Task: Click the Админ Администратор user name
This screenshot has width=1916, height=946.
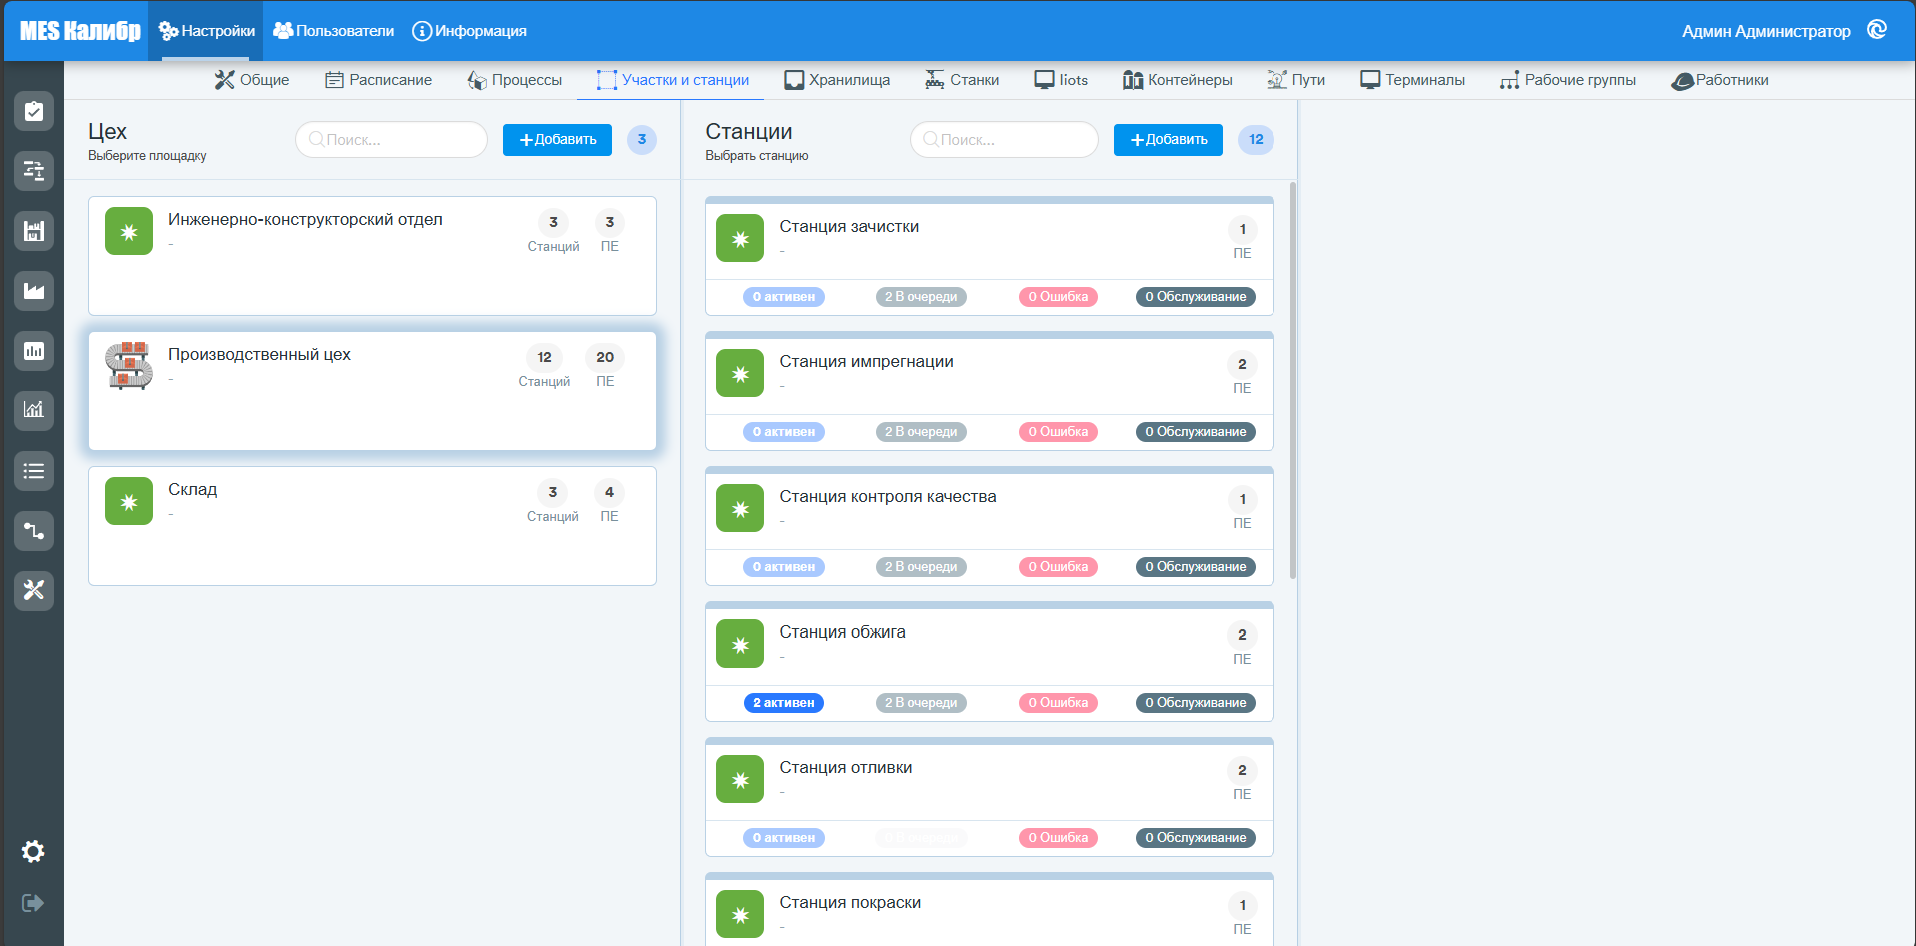Action: tap(1766, 31)
